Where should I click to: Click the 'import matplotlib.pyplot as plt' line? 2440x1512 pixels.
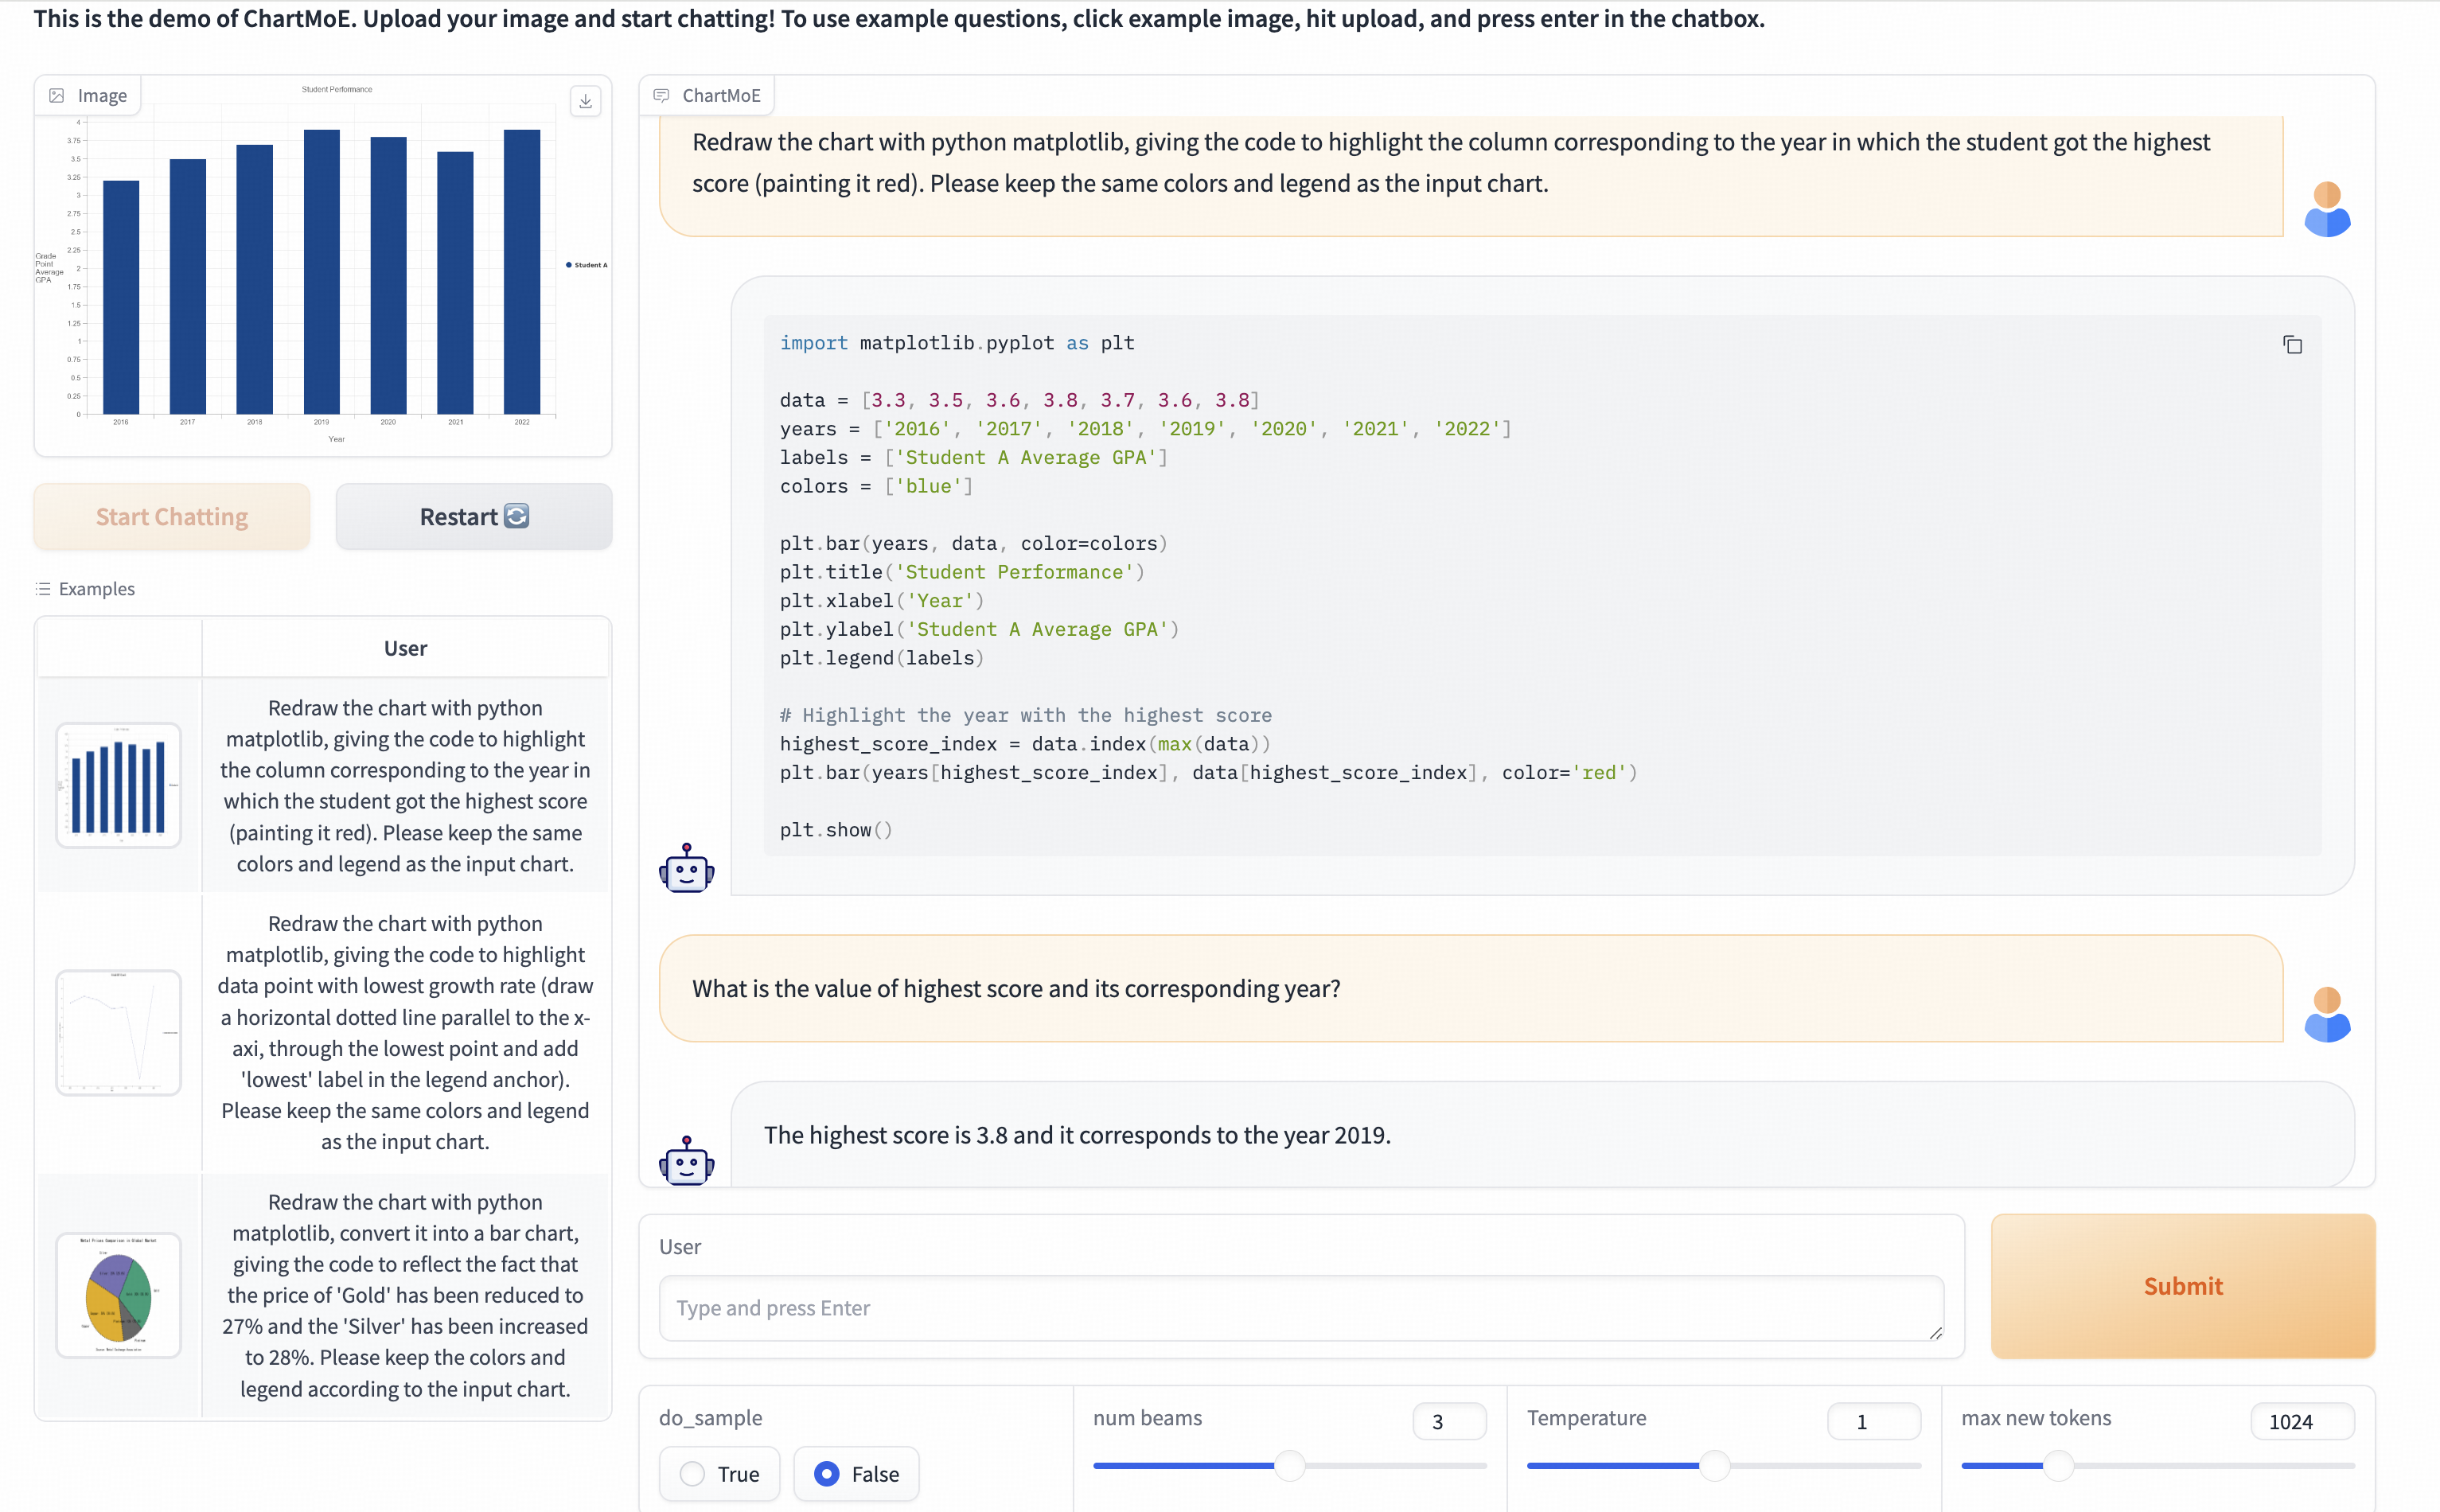tap(957, 343)
